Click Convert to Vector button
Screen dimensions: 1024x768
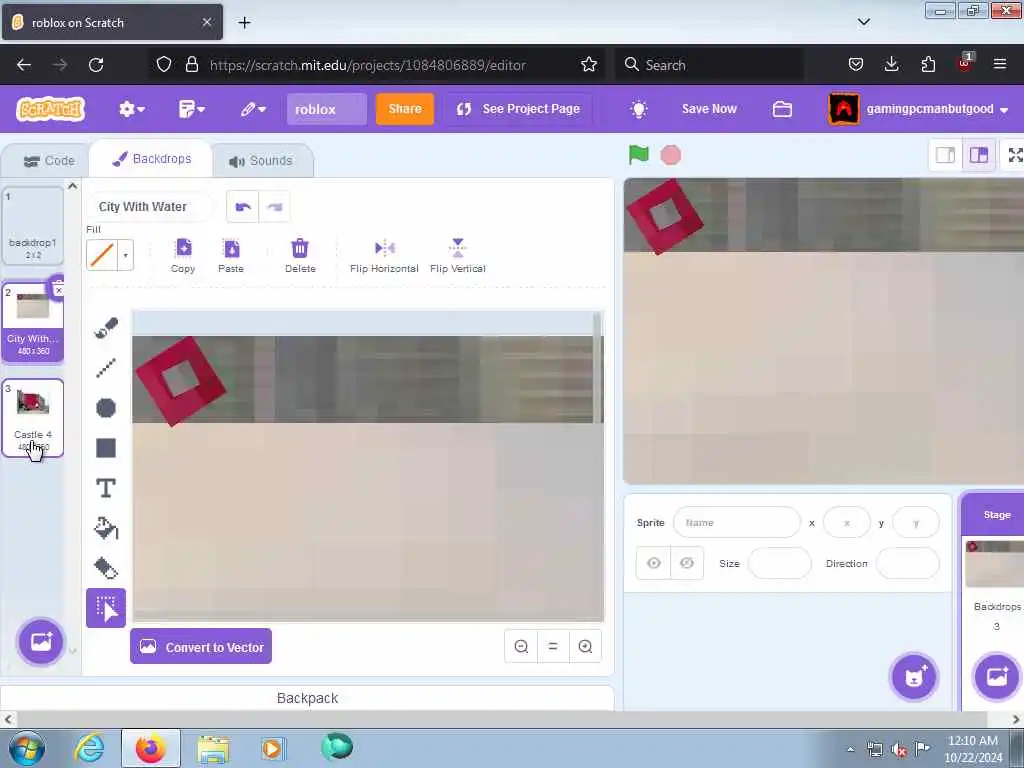[x=201, y=647]
